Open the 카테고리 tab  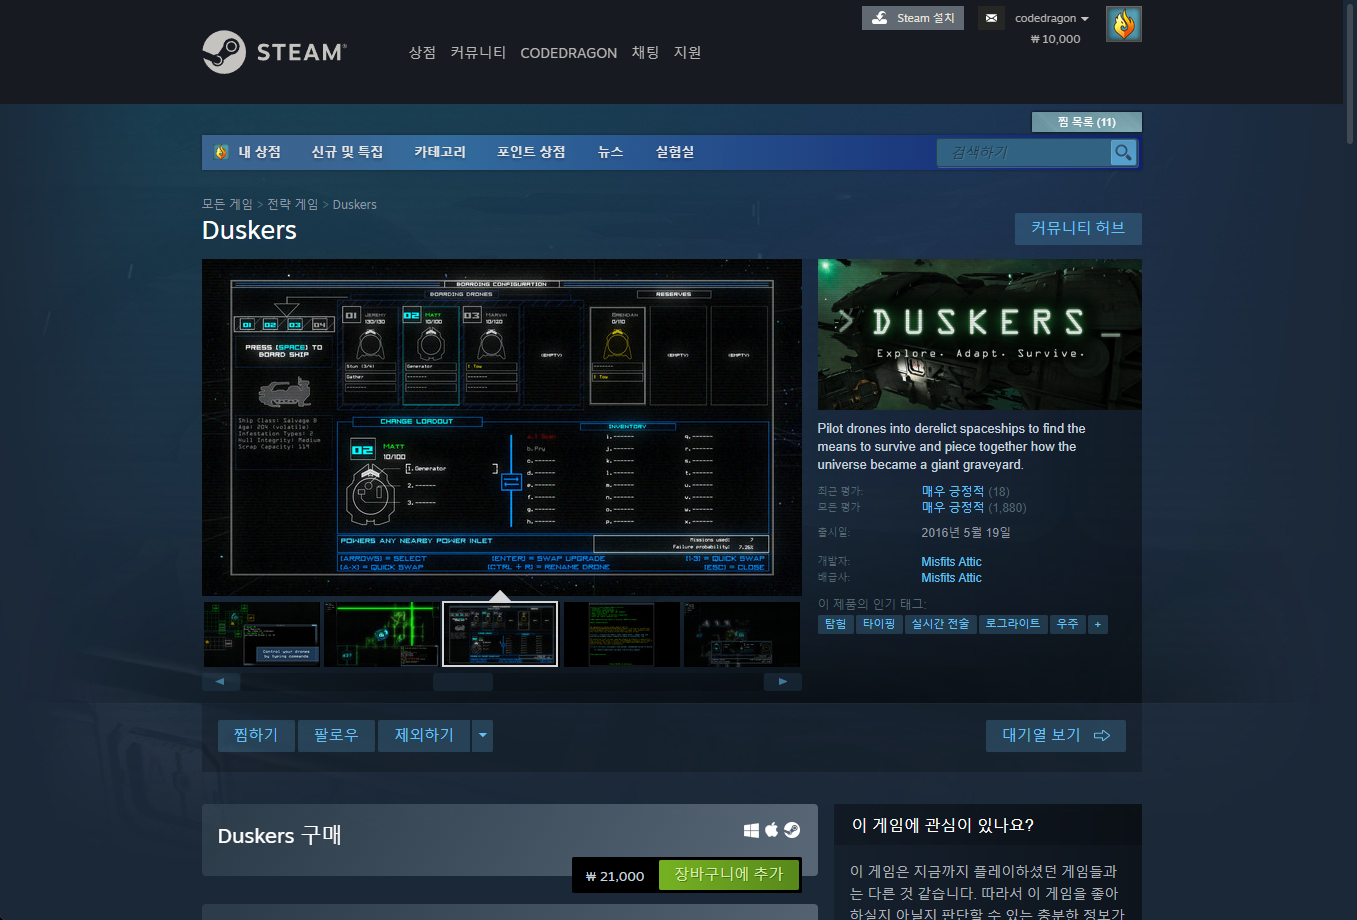click(440, 152)
